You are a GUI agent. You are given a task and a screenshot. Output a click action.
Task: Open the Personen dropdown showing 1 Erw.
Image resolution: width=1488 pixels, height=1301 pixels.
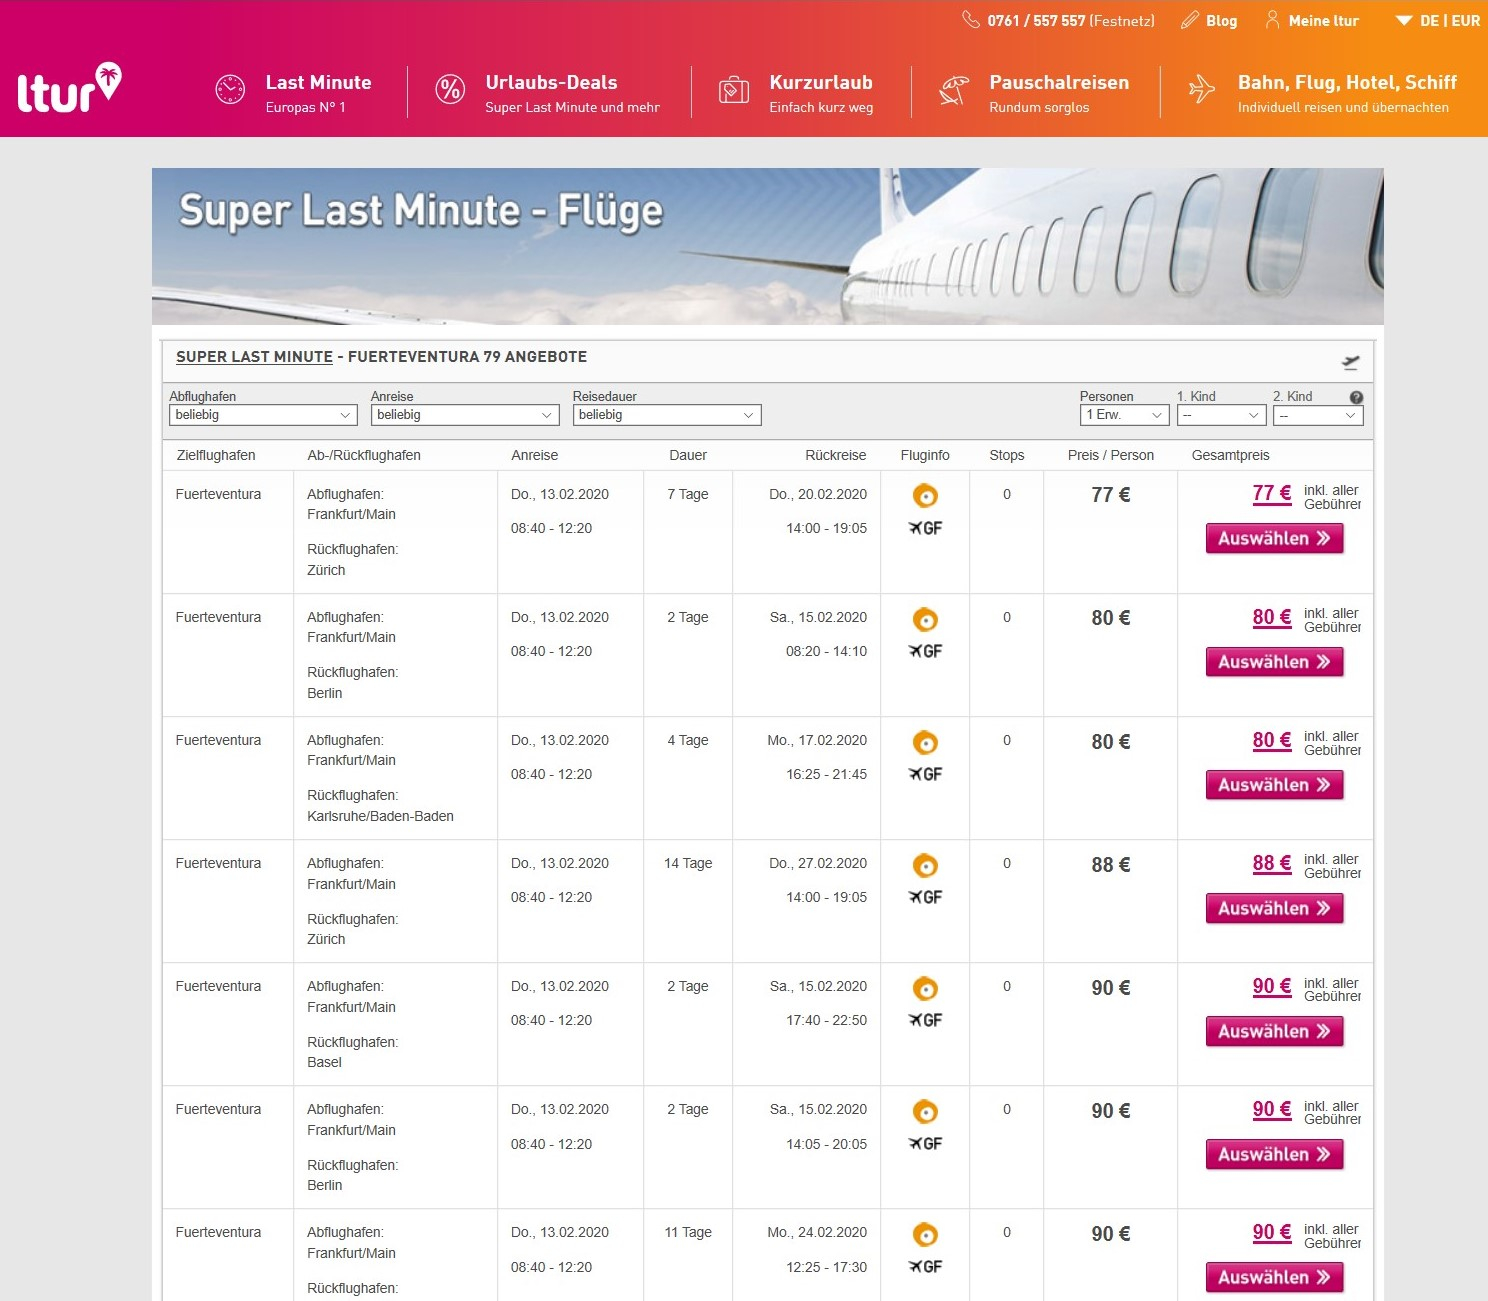point(1124,415)
